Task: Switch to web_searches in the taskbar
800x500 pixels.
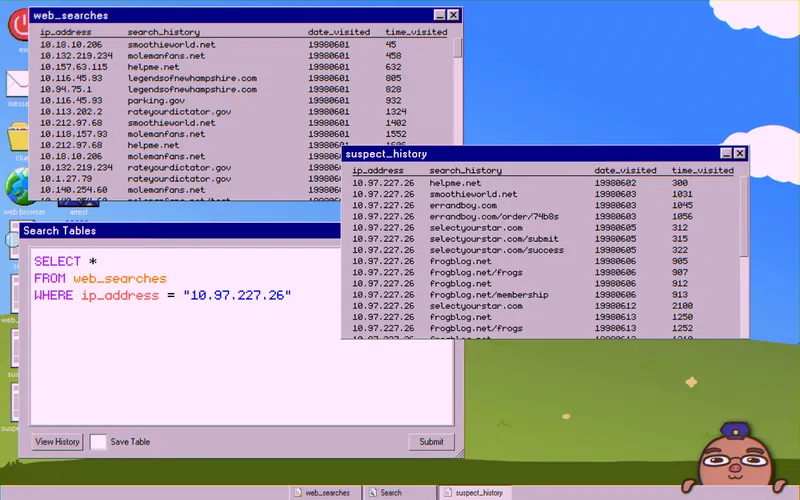Action: 325,493
